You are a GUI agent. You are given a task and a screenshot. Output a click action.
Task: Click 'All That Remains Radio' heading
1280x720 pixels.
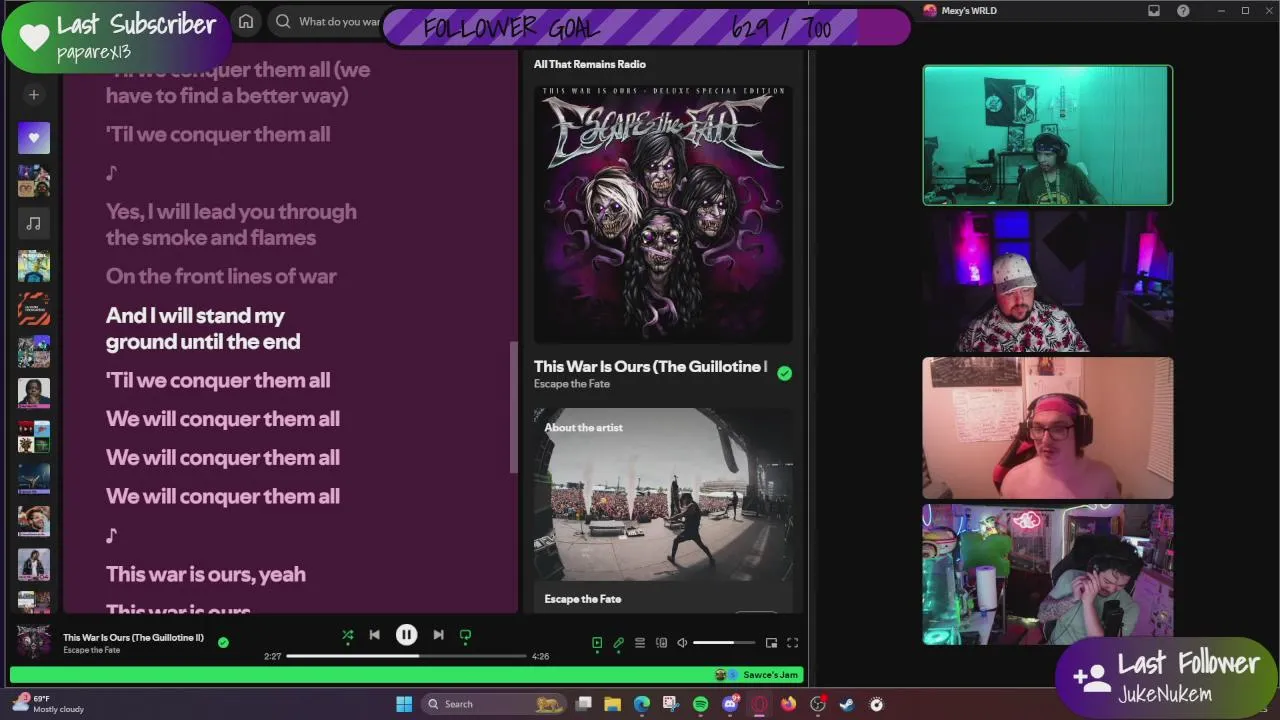[590, 64]
